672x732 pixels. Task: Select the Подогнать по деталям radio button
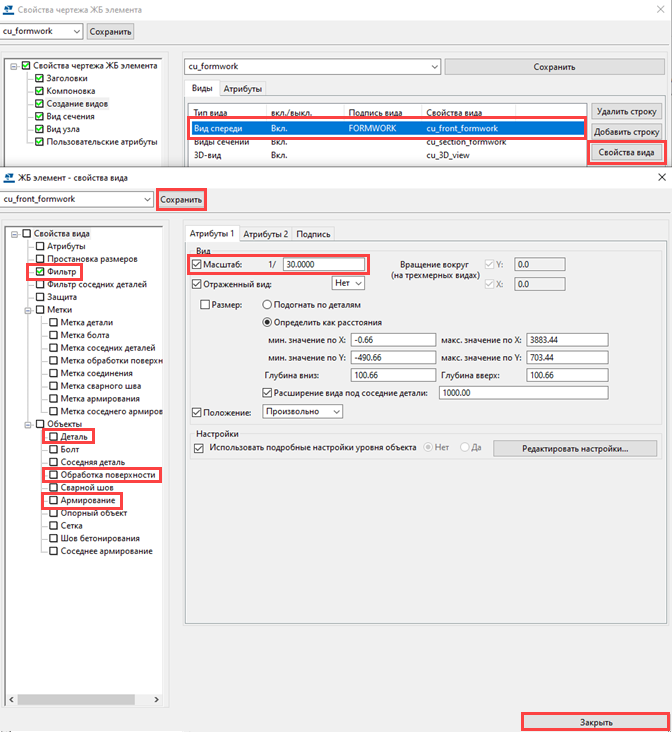[268, 304]
